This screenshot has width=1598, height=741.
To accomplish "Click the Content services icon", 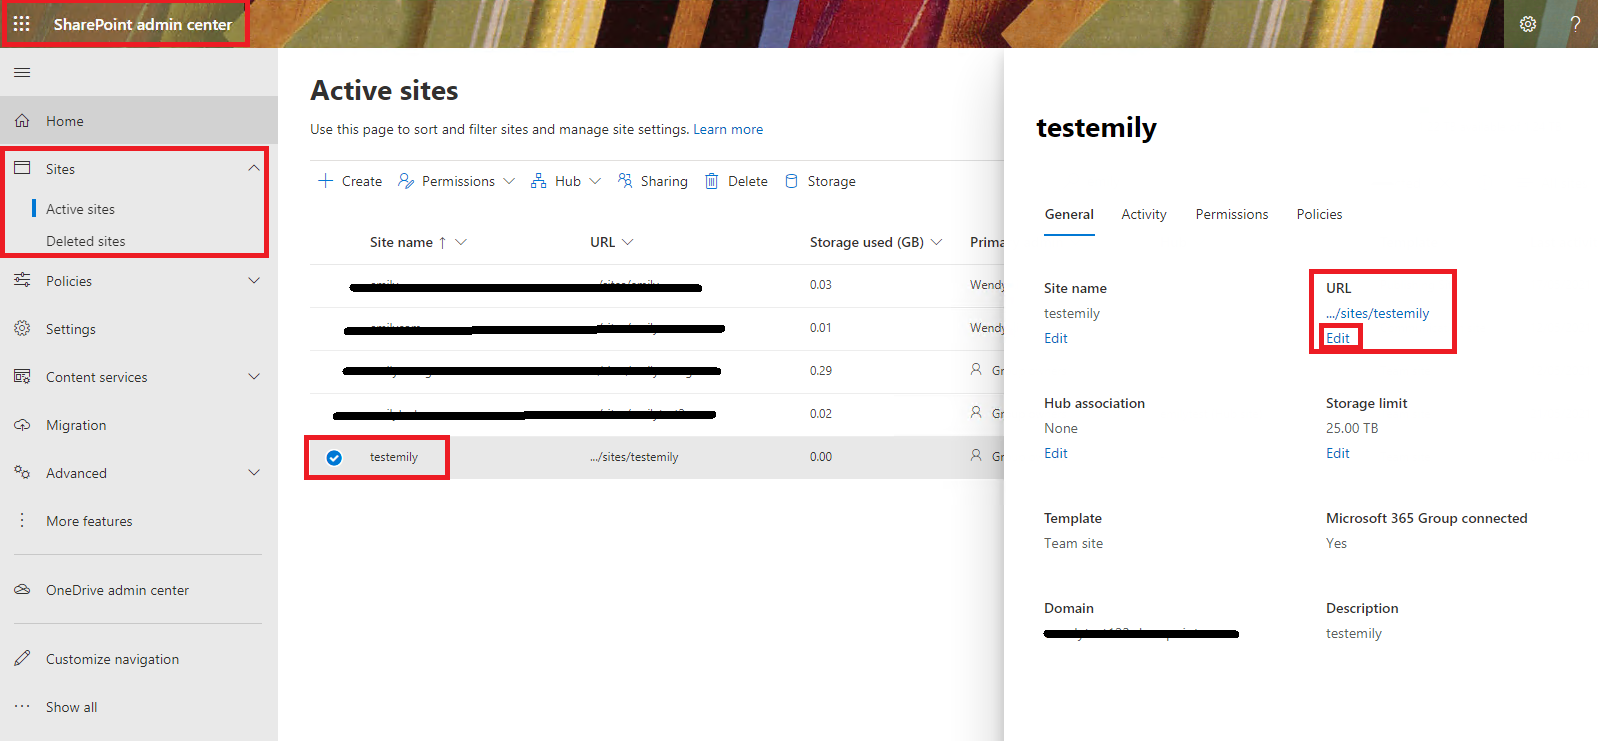I will point(22,376).
